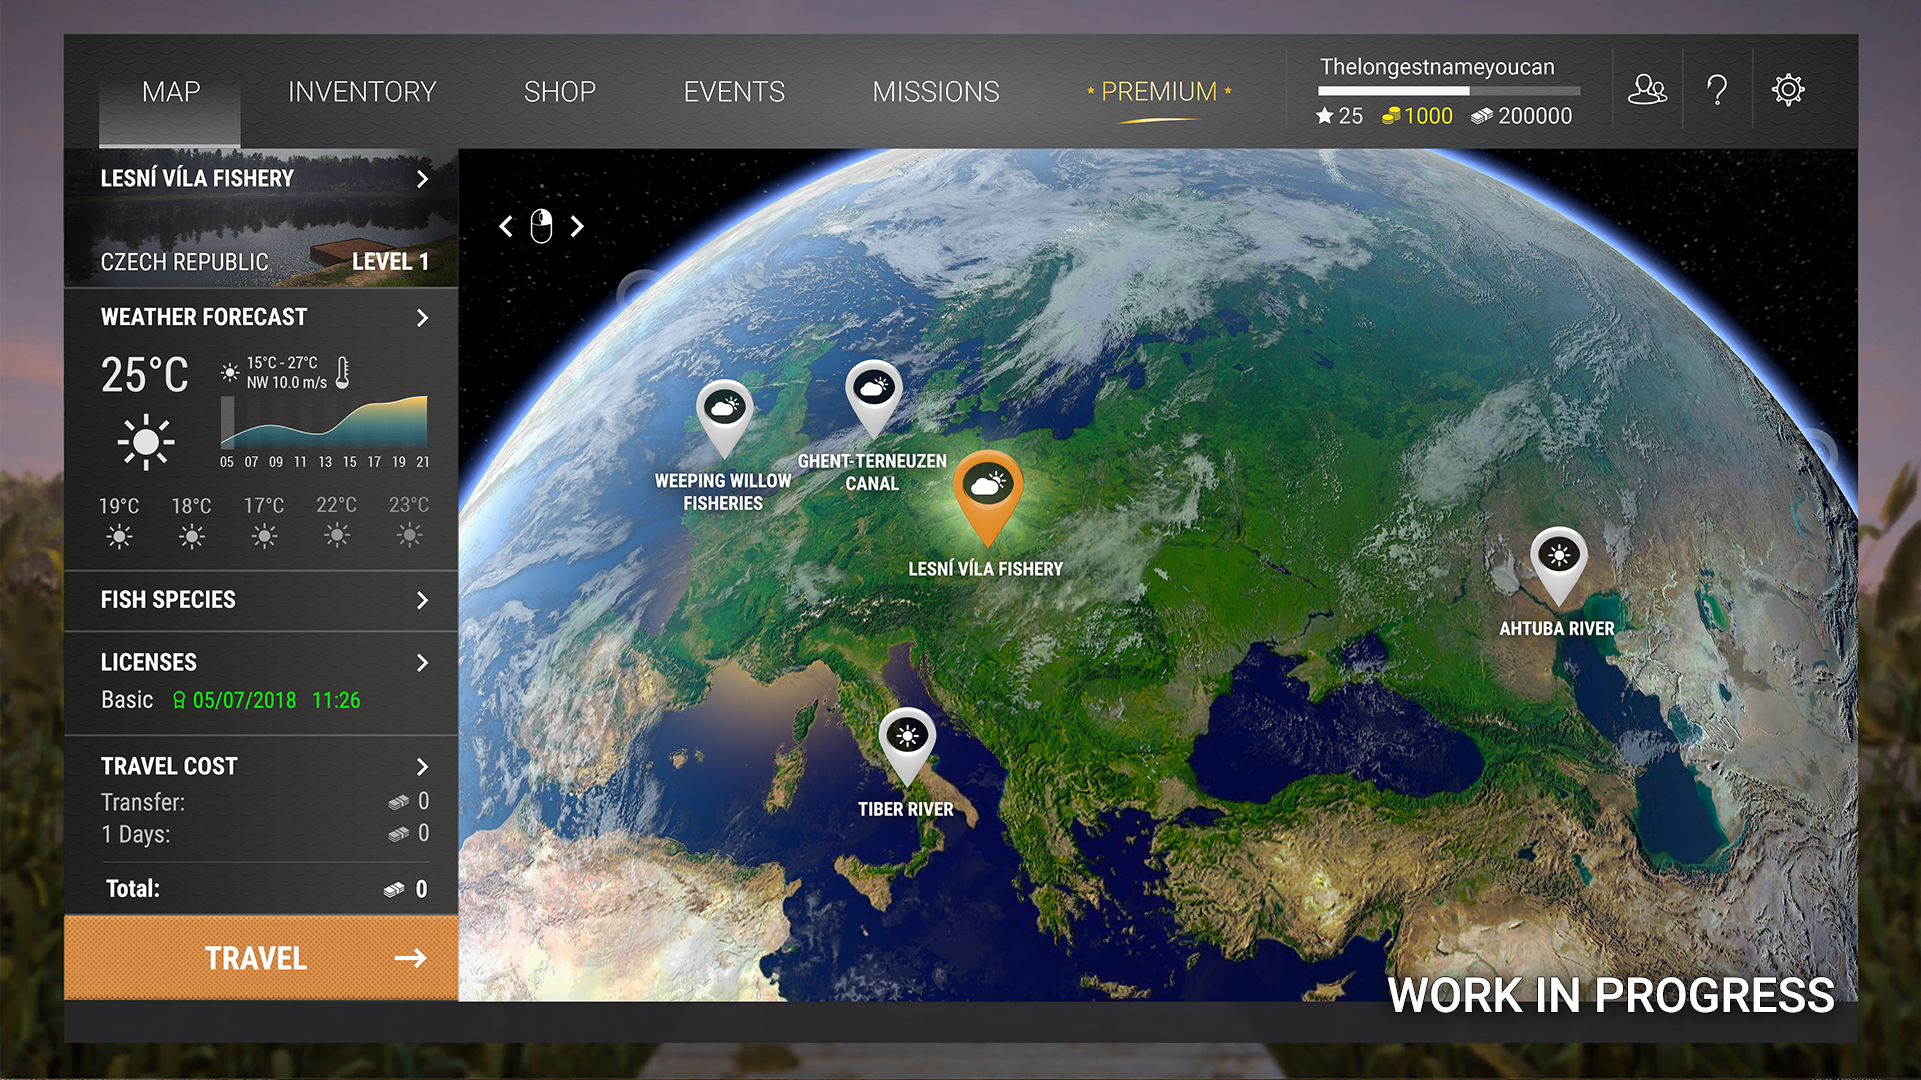Expand the Licenses section
Image resolution: width=1921 pixels, height=1080 pixels.
[x=422, y=663]
